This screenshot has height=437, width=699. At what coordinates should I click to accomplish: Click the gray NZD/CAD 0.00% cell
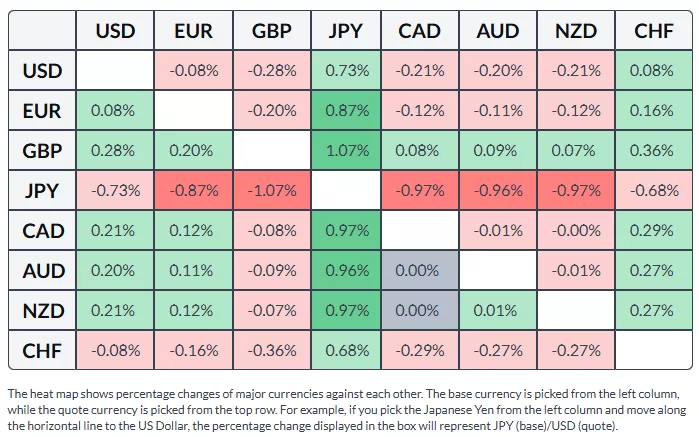point(420,311)
